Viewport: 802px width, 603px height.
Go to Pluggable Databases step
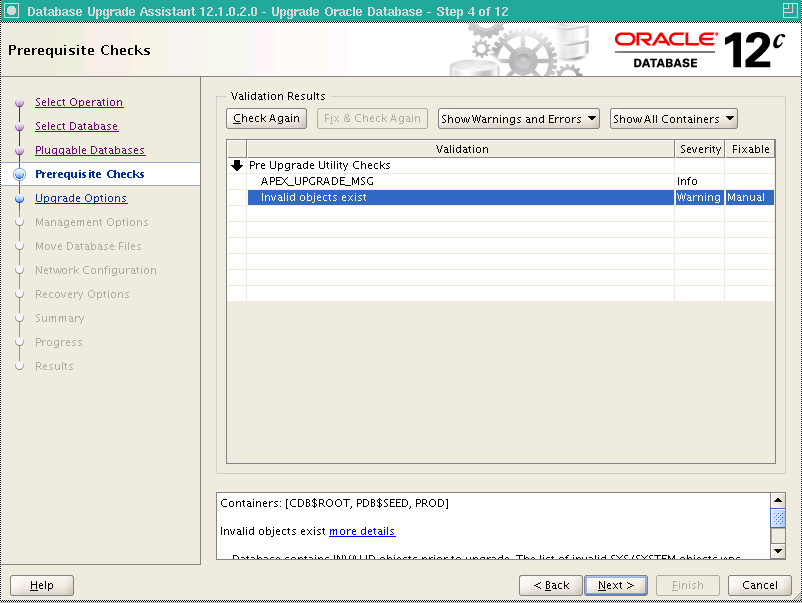click(90, 150)
